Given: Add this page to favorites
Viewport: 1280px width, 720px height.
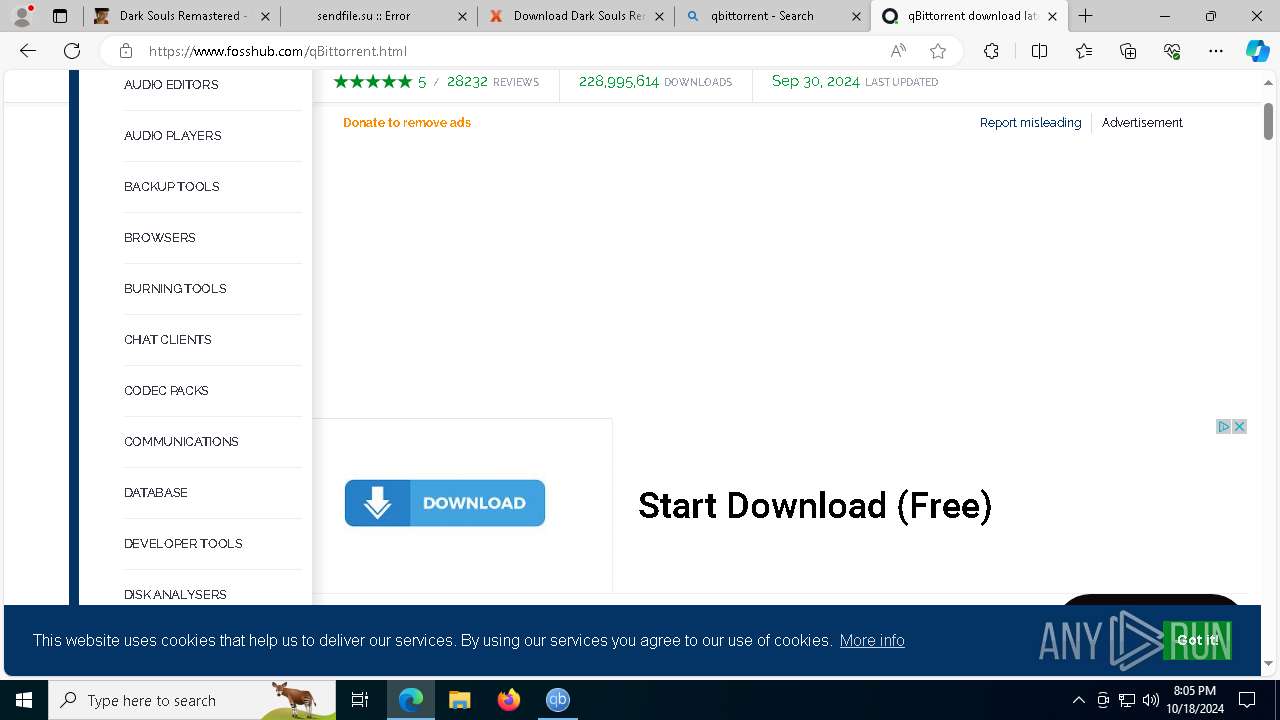Looking at the screenshot, I should [937, 51].
